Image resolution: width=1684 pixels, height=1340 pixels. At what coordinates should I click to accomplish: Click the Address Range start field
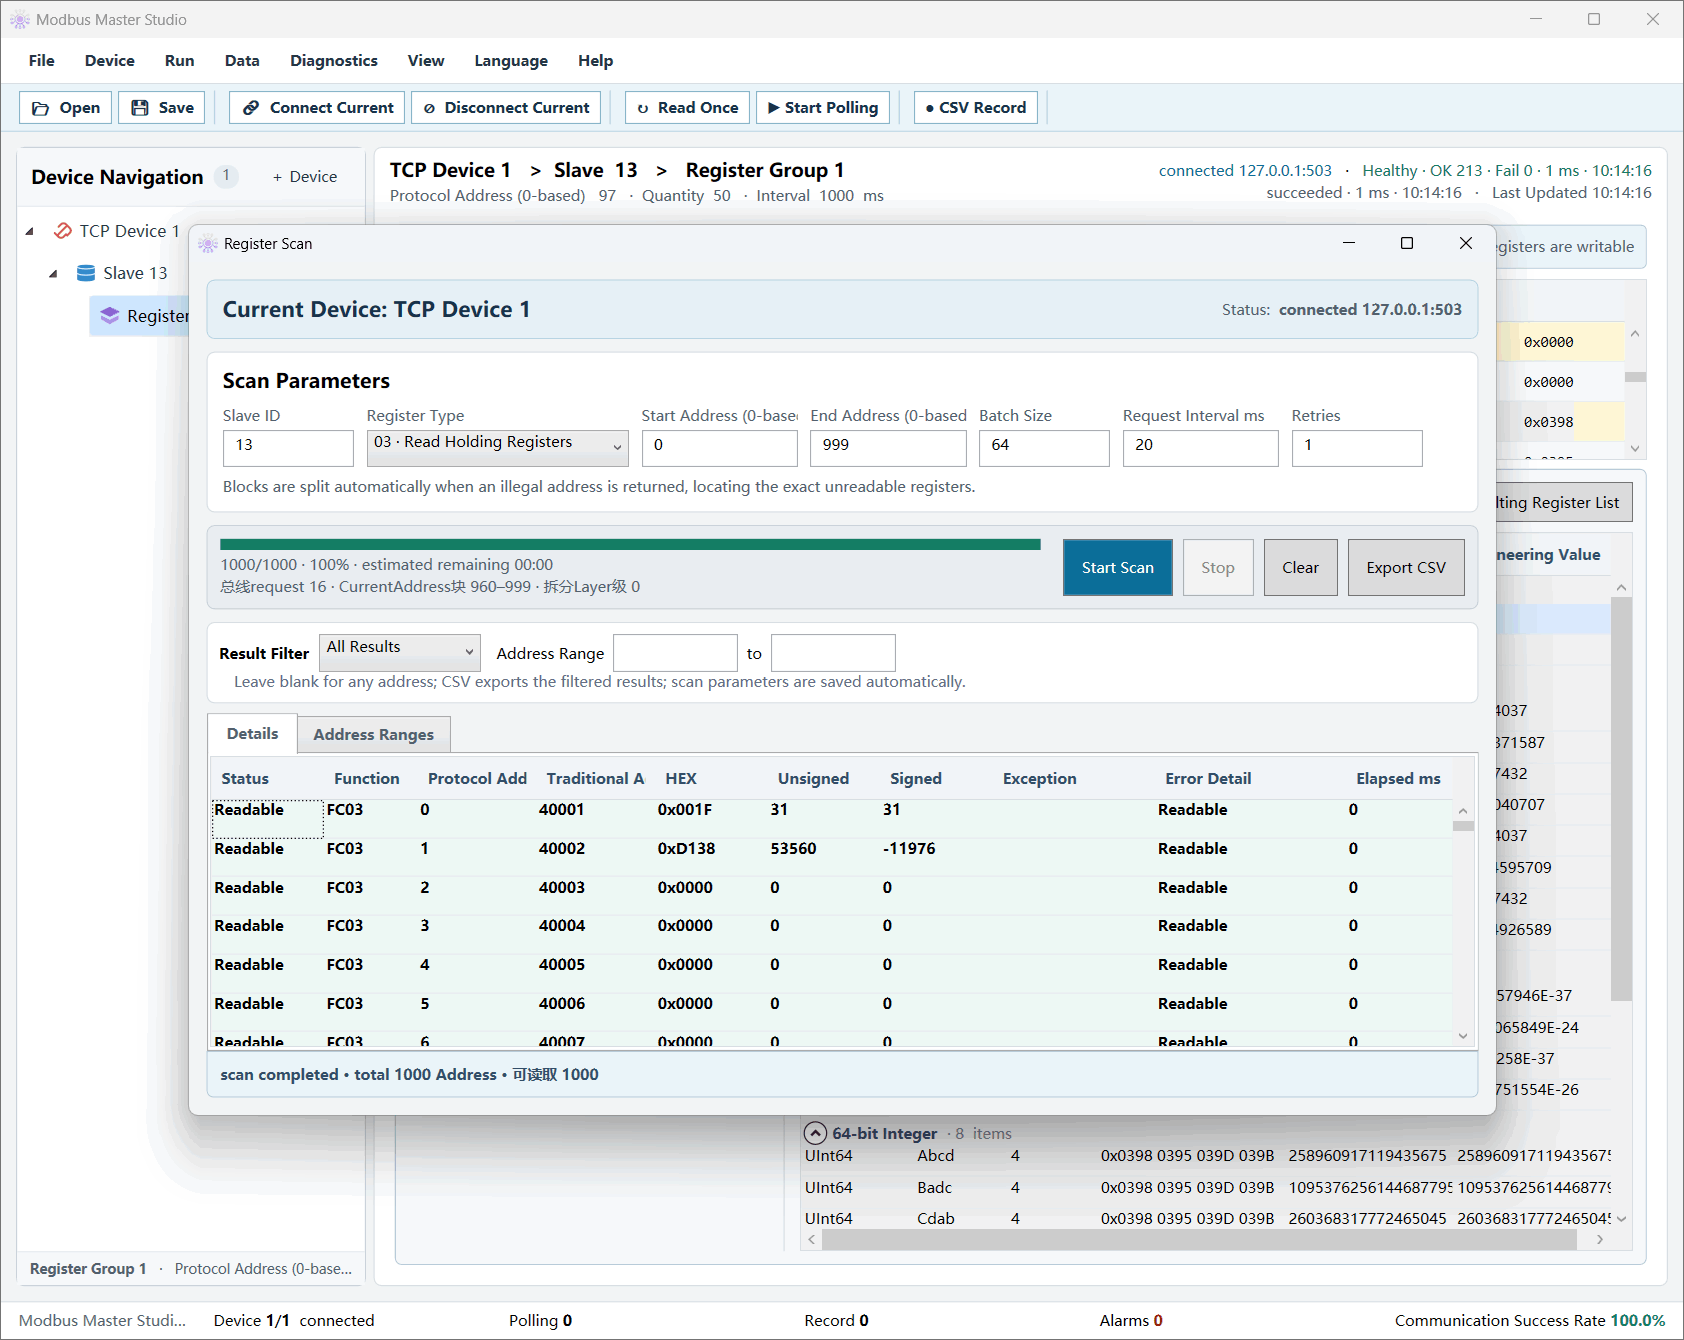point(675,653)
